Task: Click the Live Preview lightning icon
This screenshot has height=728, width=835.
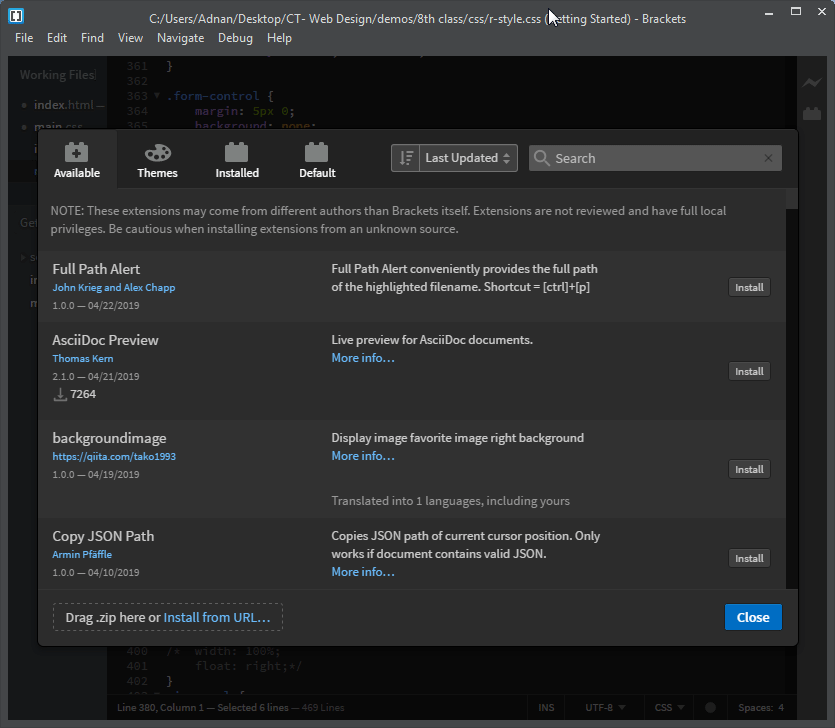Action: click(x=812, y=83)
